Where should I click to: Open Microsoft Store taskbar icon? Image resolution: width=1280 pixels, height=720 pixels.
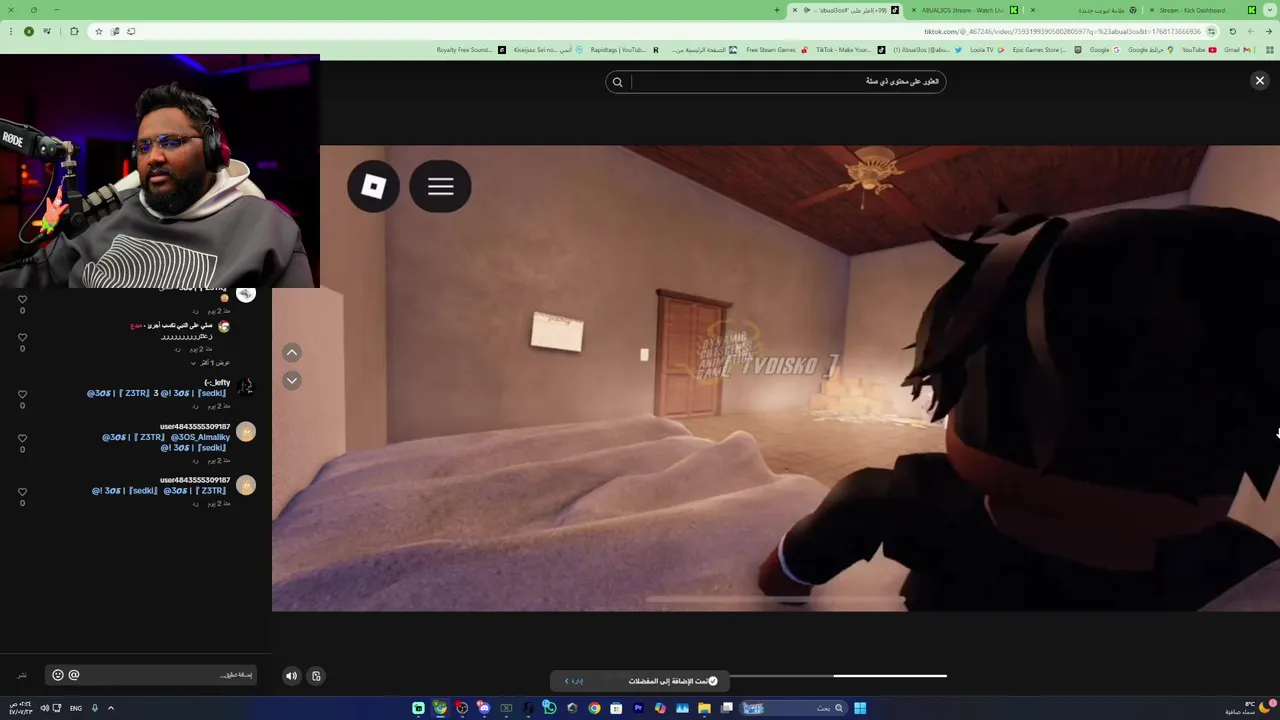coord(616,708)
